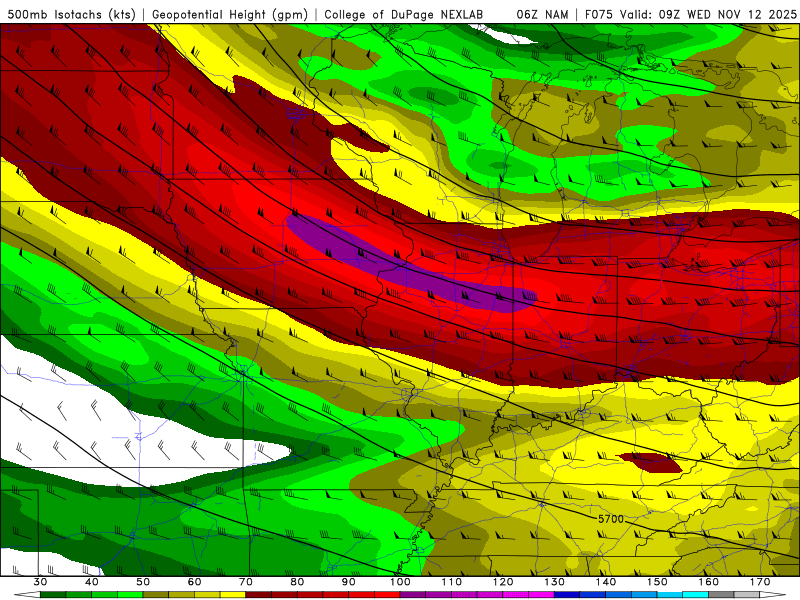Select the dark purple swatch starting at 100
This screenshot has height=600, width=800.
[x=413, y=594]
